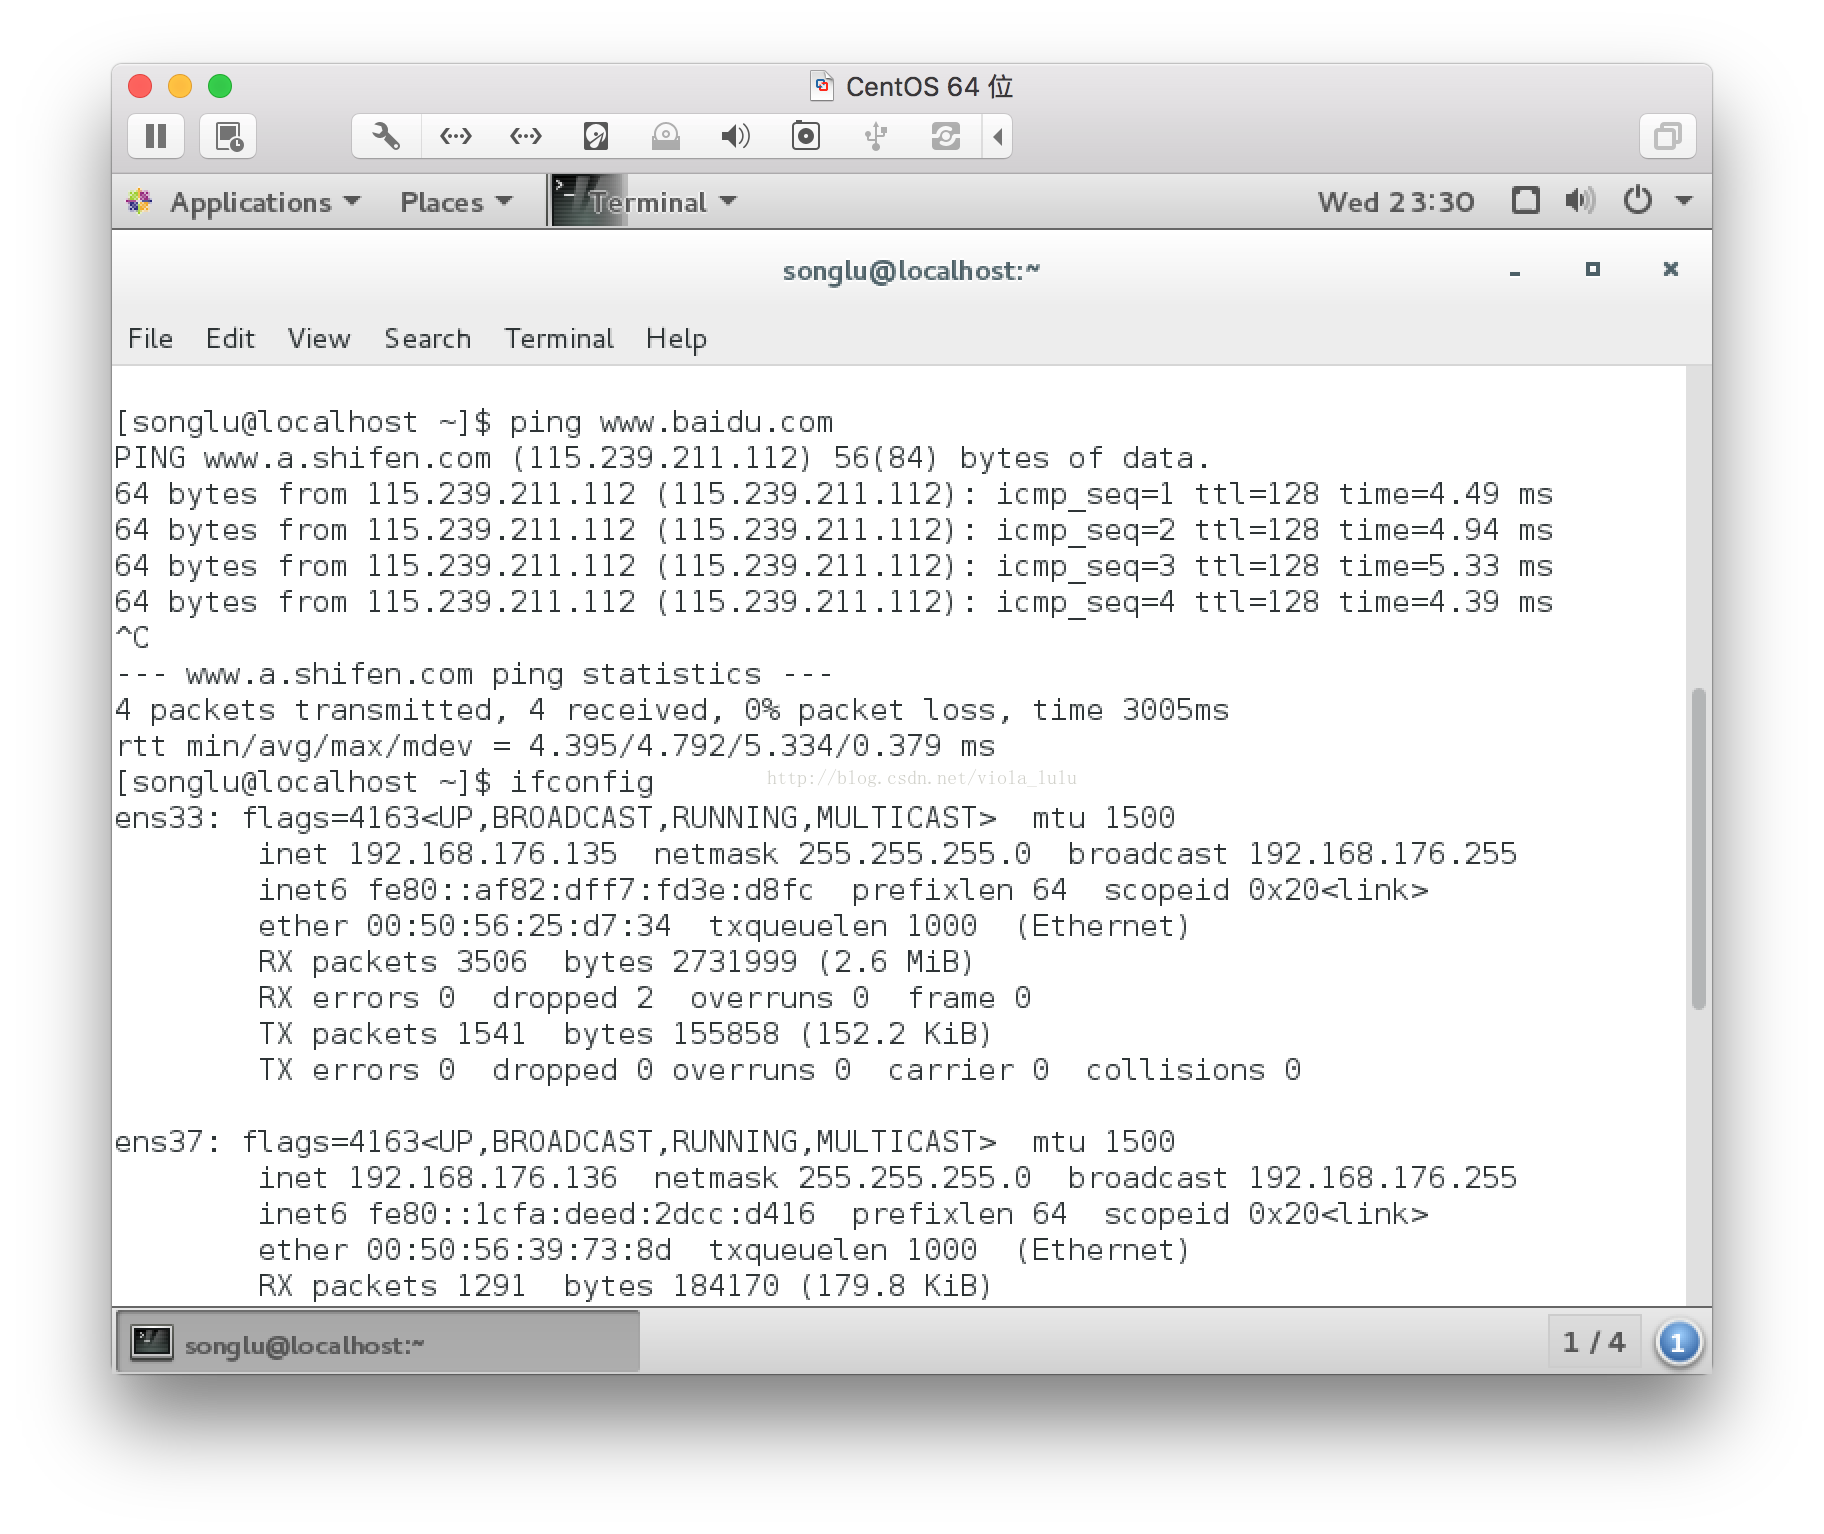Open the wrench settings icon
Viewport: 1824px width, 1534px height.
click(386, 136)
